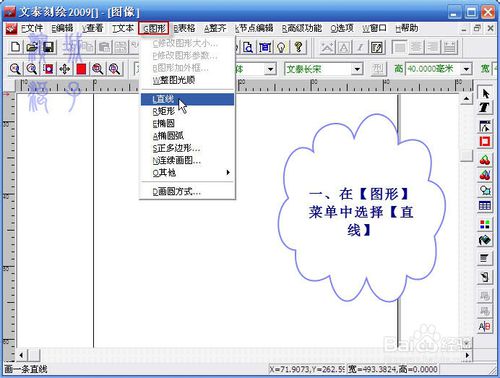Click the text alignment lines icon
Image resolution: width=500 pixels, height=378 pixels.
[x=485, y=258]
